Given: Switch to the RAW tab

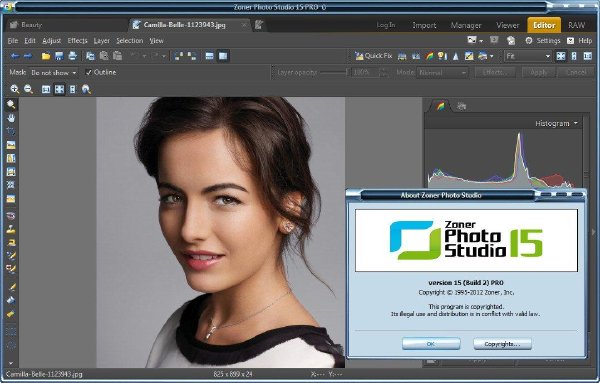Looking at the screenshot, I should (576, 25).
